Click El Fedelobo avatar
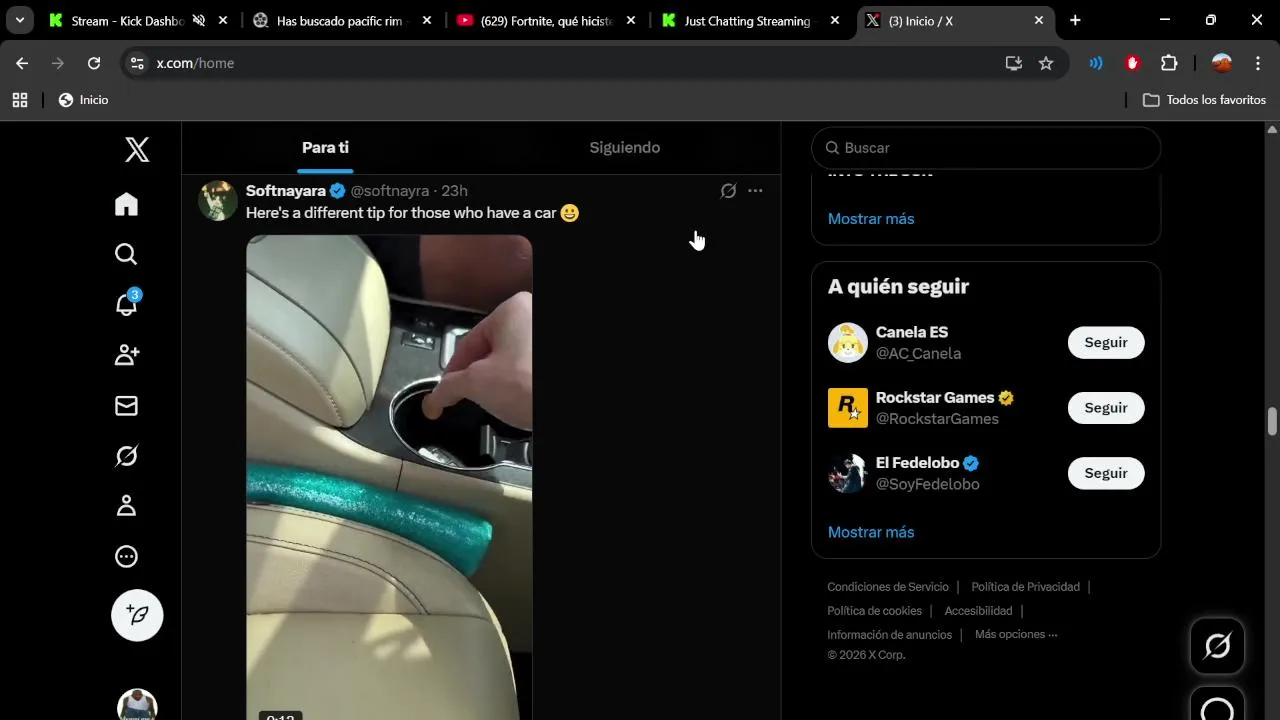The height and width of the screenshot is (720, 1280). tap(848, 473)
